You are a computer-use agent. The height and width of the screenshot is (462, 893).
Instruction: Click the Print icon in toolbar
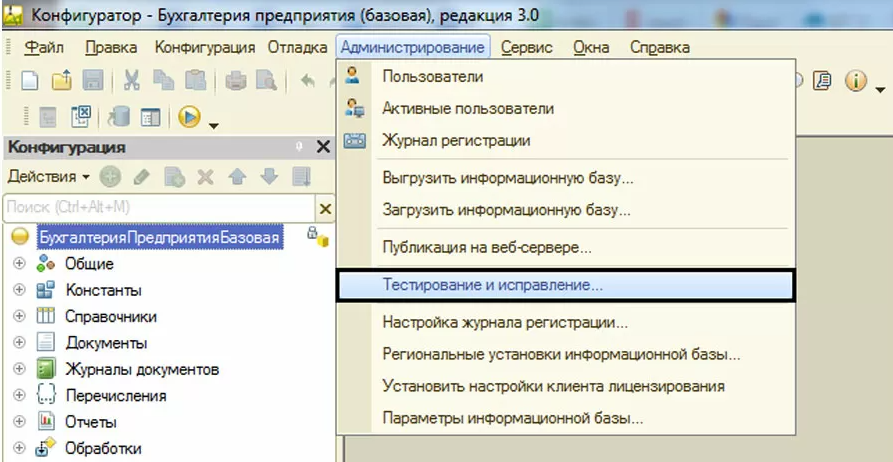pos(235,81)
